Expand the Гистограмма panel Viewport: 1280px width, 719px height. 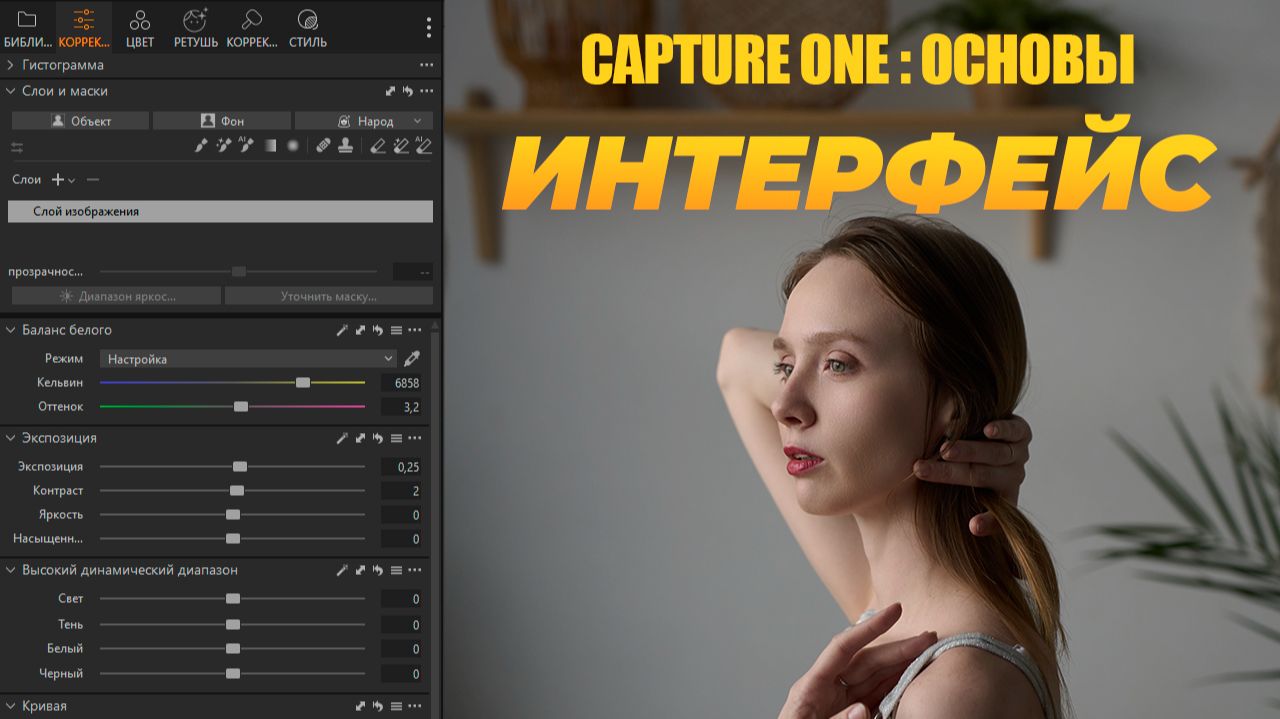click(x=10, y=65)
